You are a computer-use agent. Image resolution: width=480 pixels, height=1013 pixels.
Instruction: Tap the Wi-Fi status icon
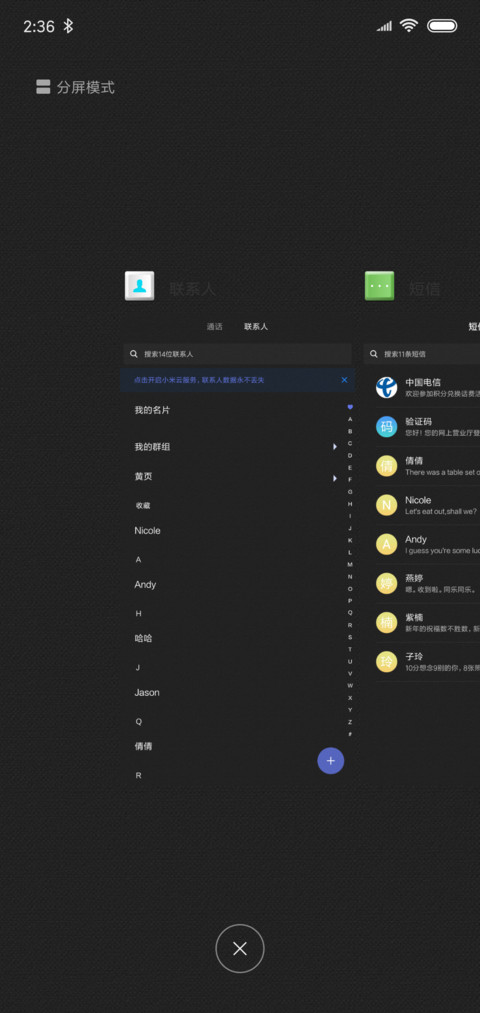click(408, 26)
